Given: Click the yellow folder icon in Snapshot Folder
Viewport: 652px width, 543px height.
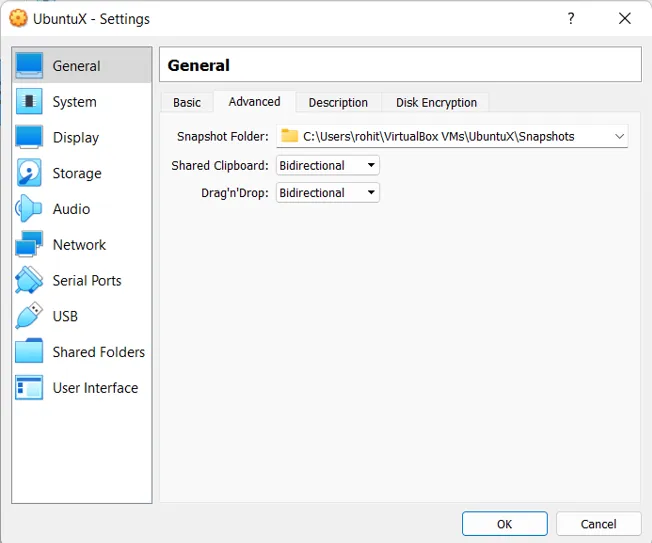Looking at the screenshot, I should tap(289, 136).
